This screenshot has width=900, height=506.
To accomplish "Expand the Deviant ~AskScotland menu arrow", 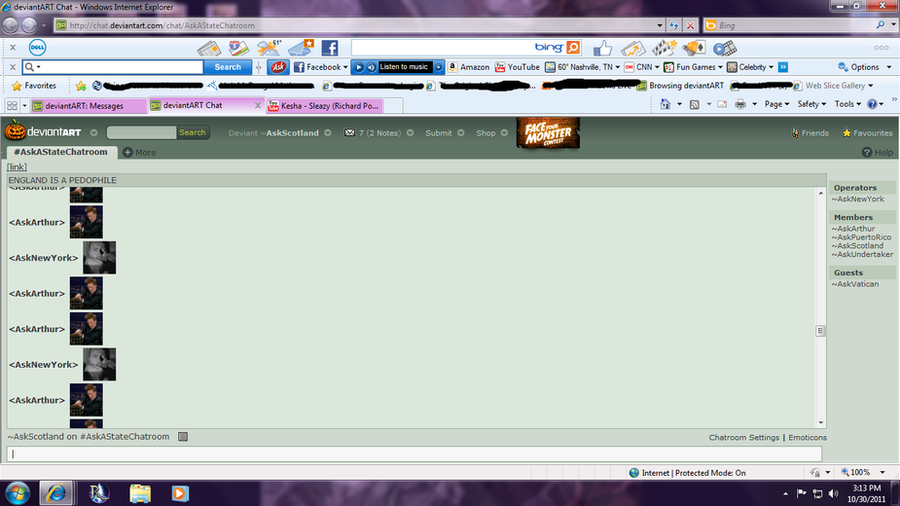I will (328, 133).
